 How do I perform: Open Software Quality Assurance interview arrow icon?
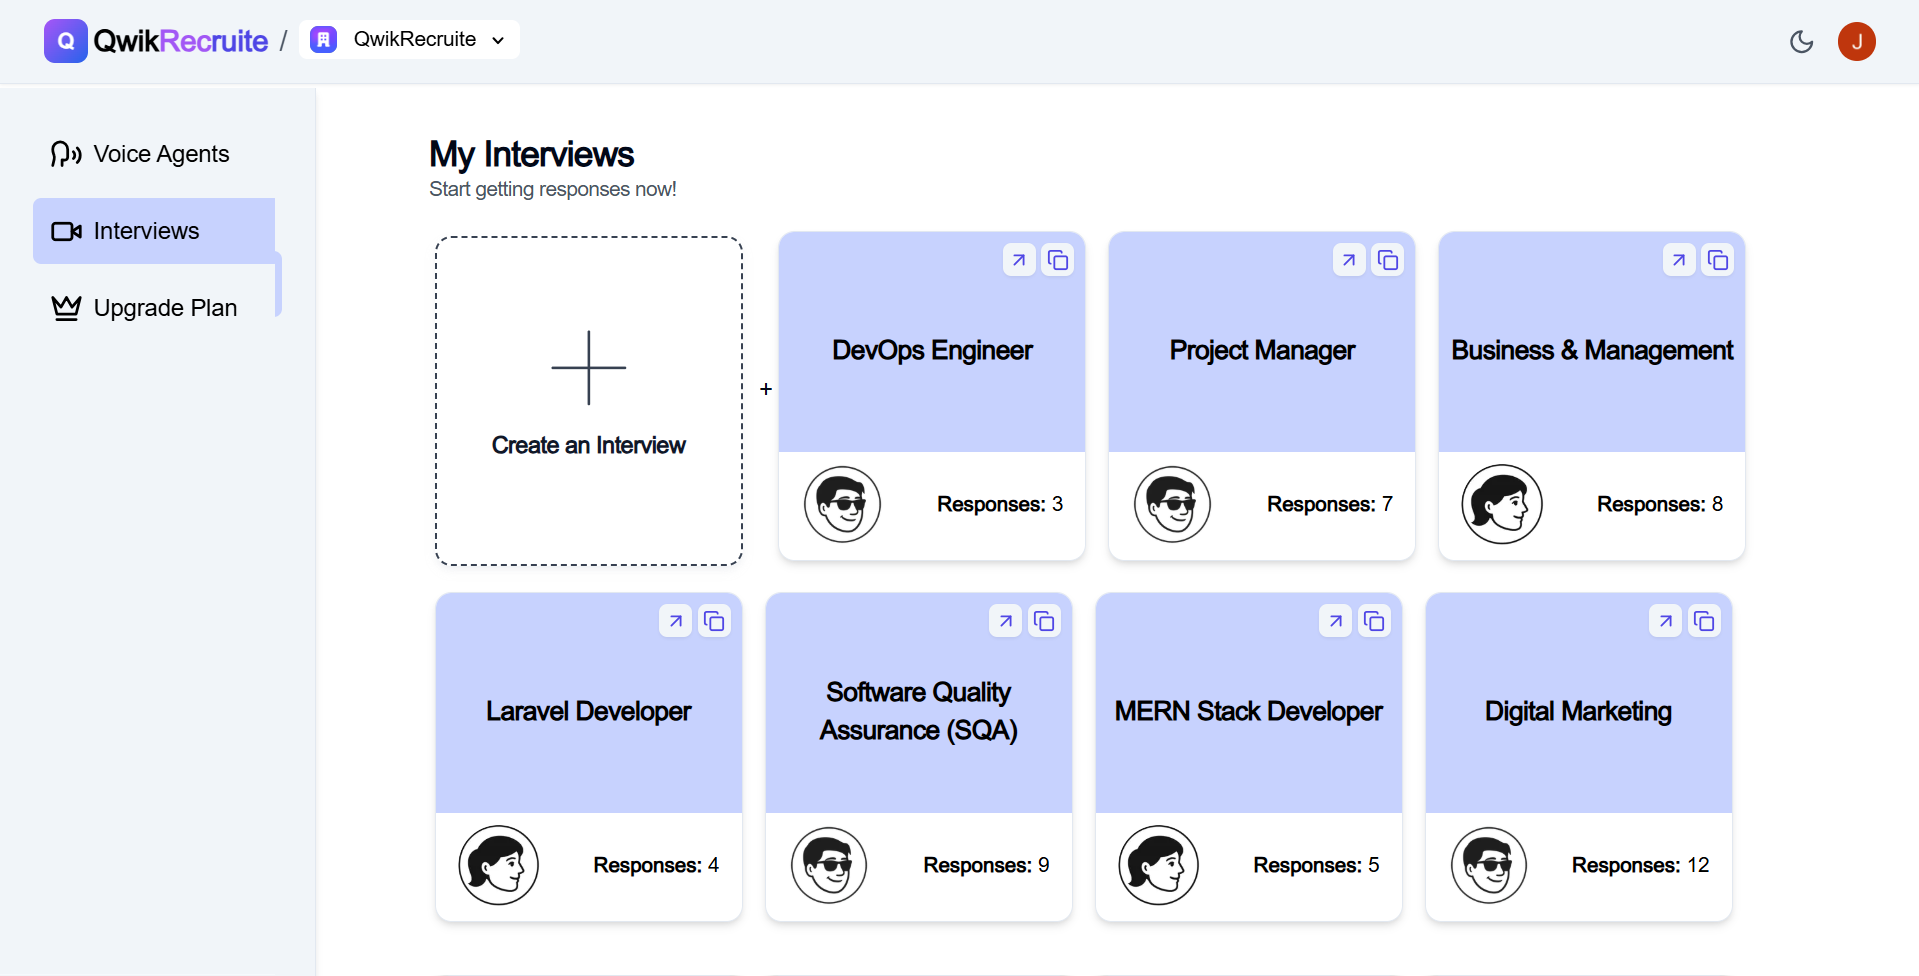pos(1006,621)
